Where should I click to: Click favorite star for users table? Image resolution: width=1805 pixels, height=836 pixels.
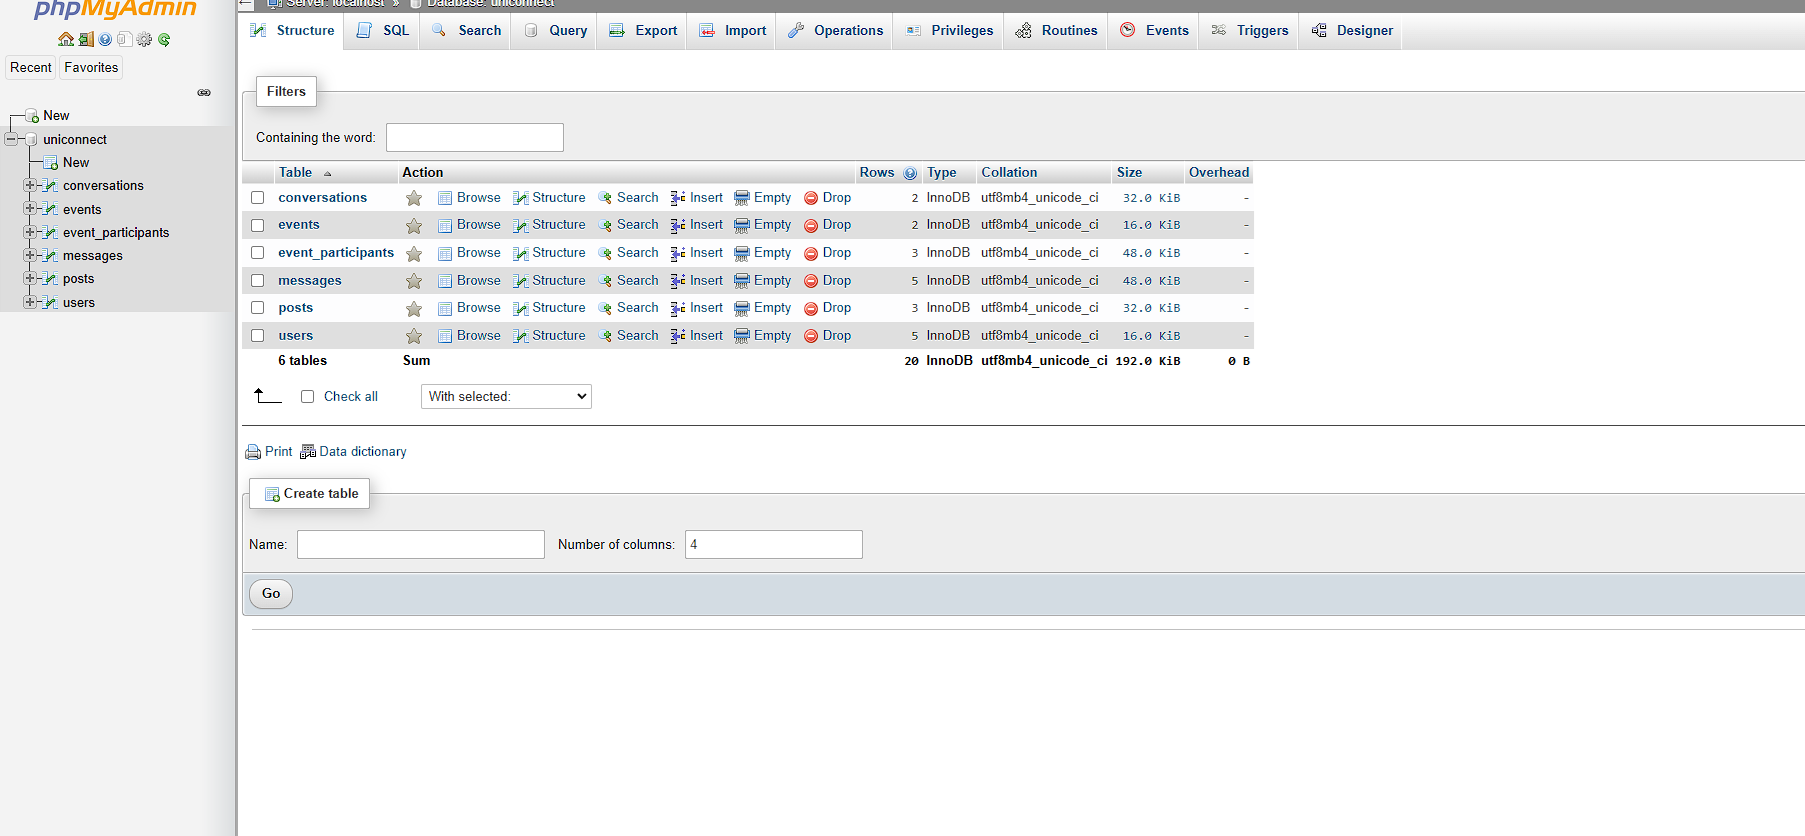(x=414, y=336)
